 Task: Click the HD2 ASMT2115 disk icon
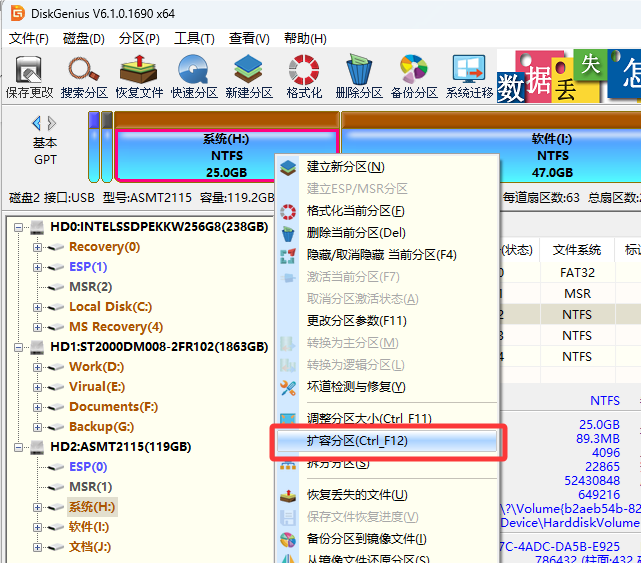[37, 447]
